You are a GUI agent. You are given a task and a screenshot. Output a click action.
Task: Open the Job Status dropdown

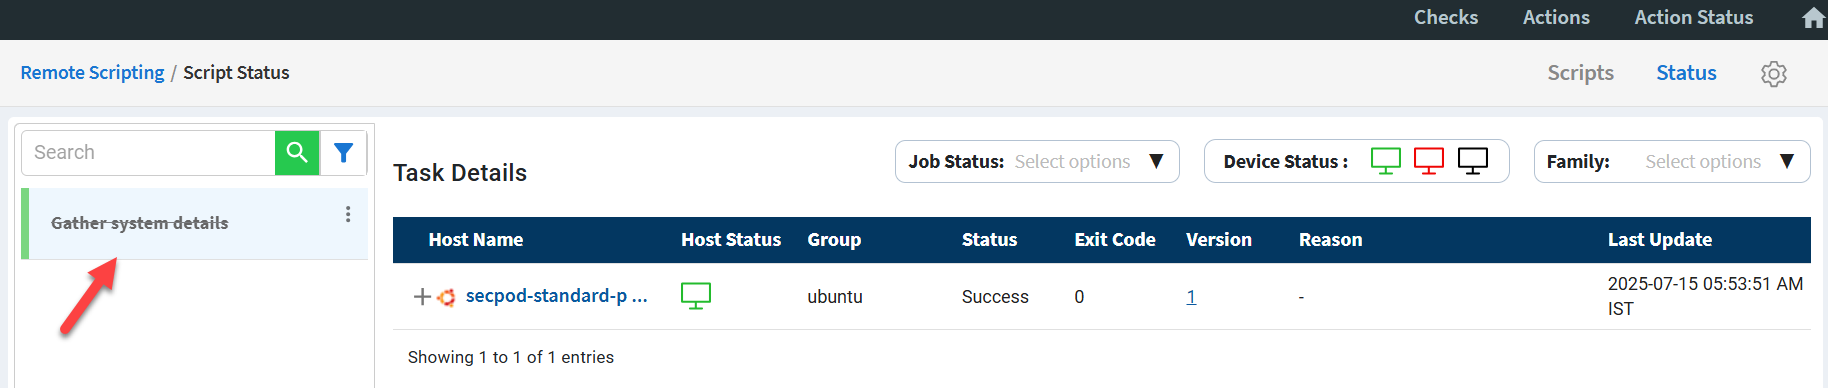pos(1037,162)
